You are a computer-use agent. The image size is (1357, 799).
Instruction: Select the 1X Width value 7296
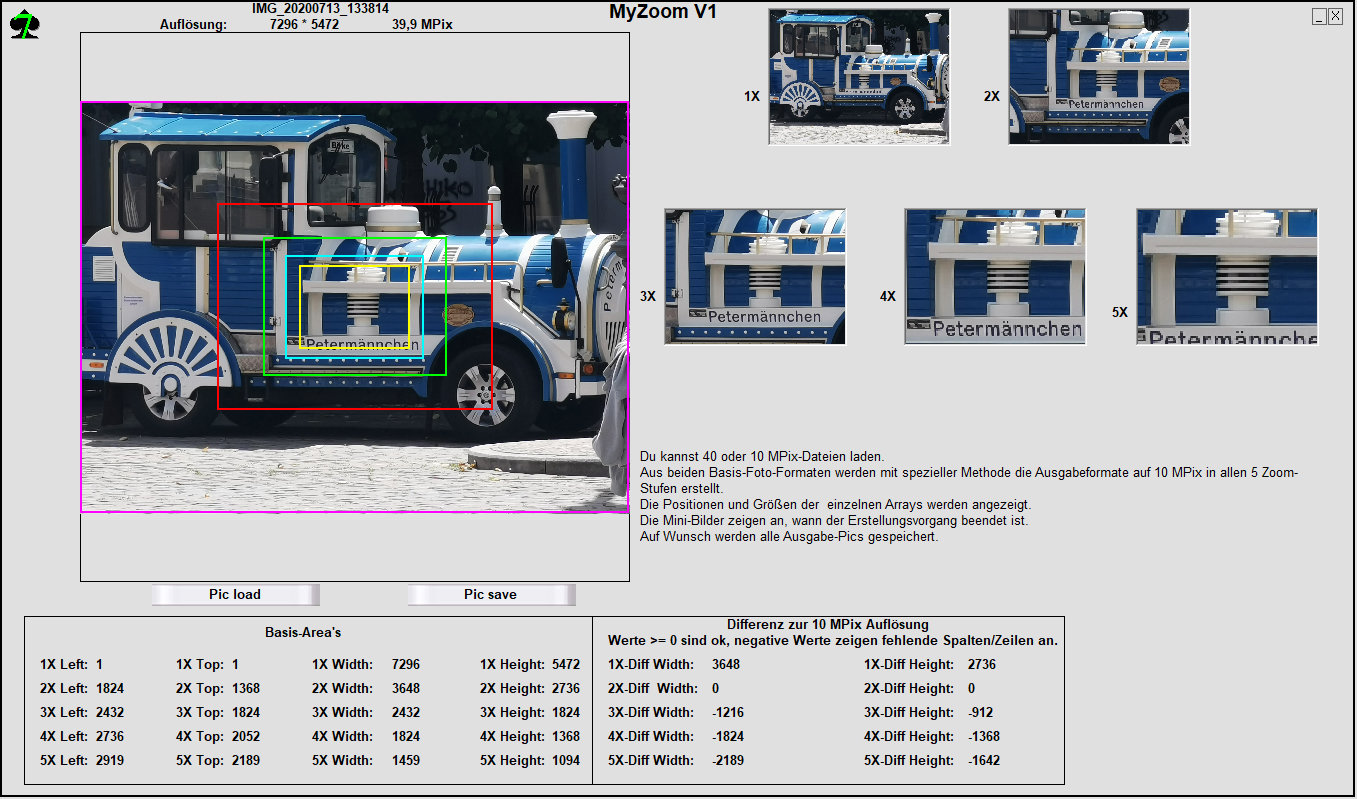(406, 665)
